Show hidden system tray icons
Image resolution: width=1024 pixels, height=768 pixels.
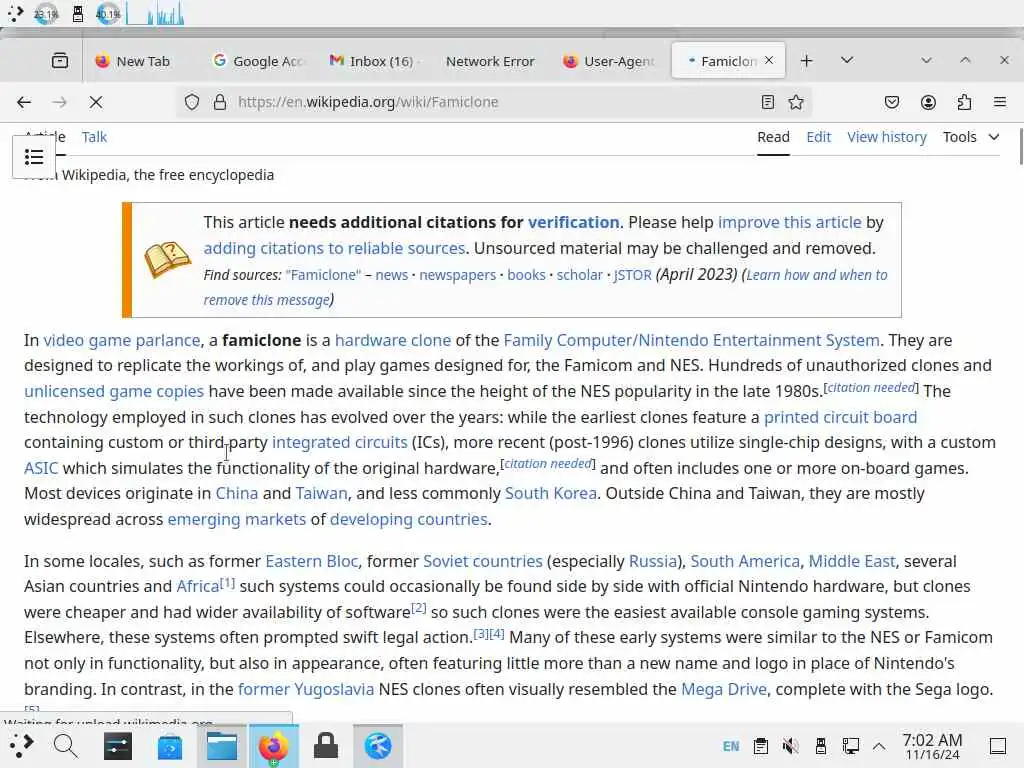pyautogui.click(x=880, y=746)
